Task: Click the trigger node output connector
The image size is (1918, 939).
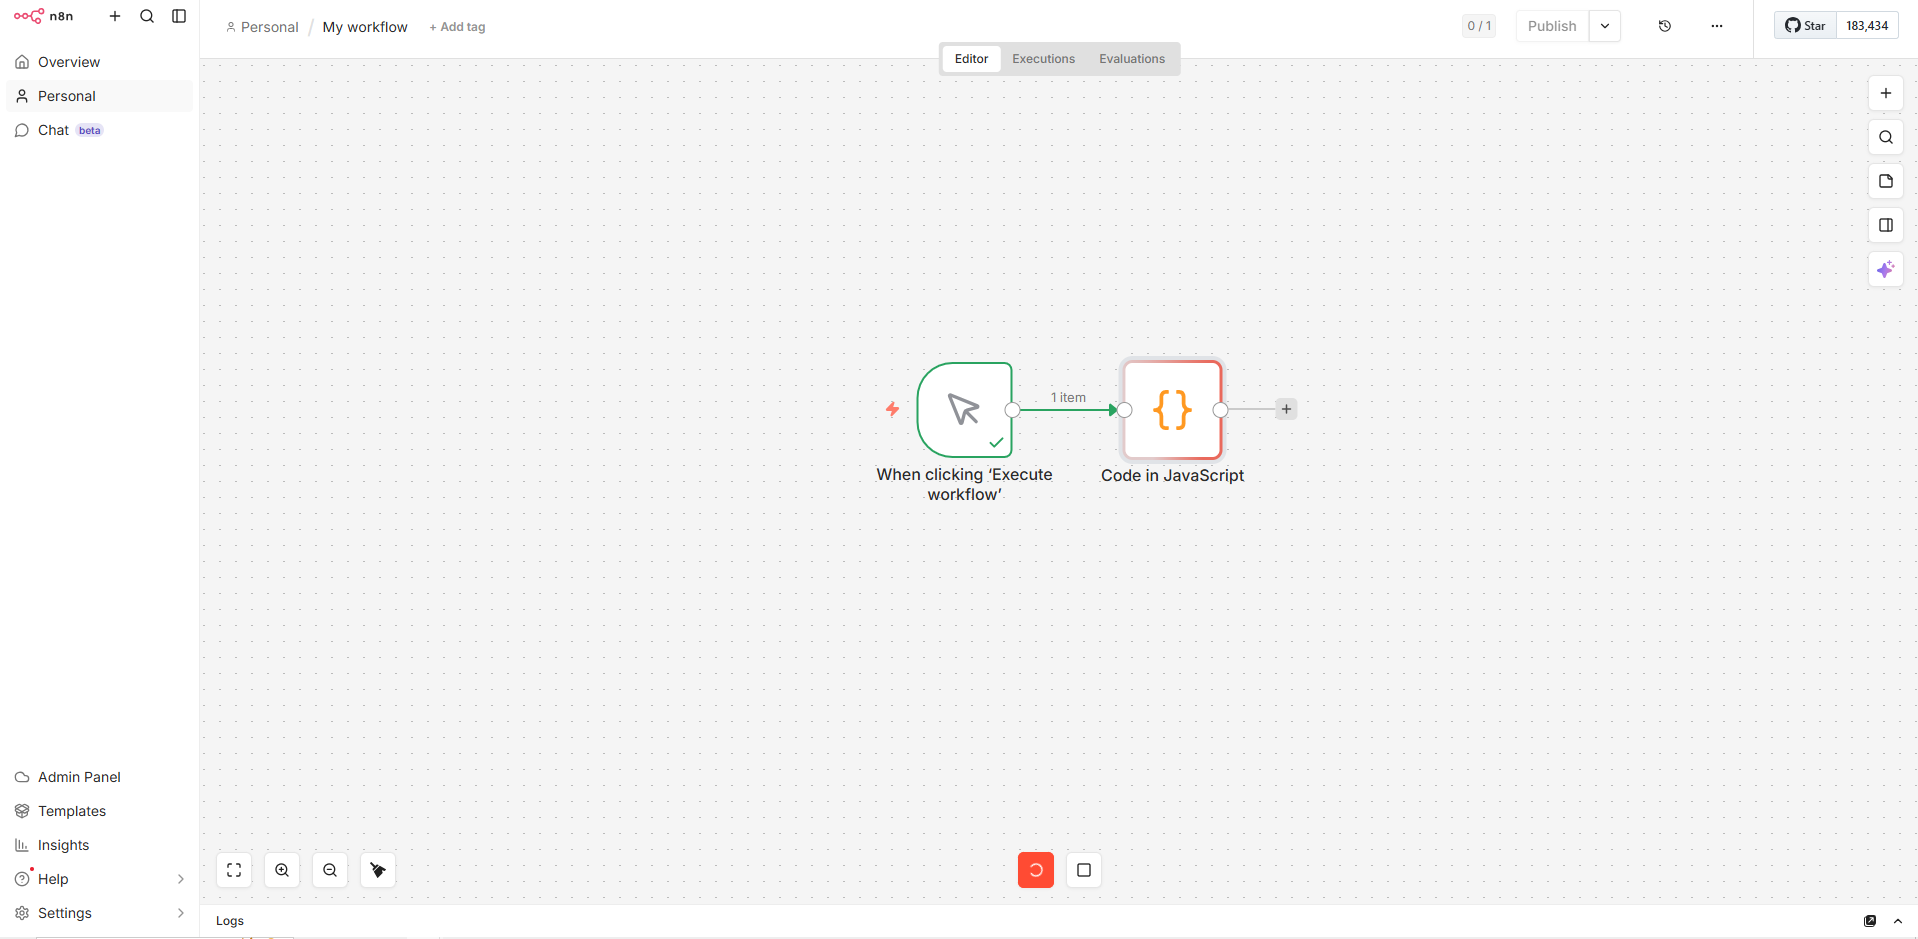Action: [x=1013, y=410]
